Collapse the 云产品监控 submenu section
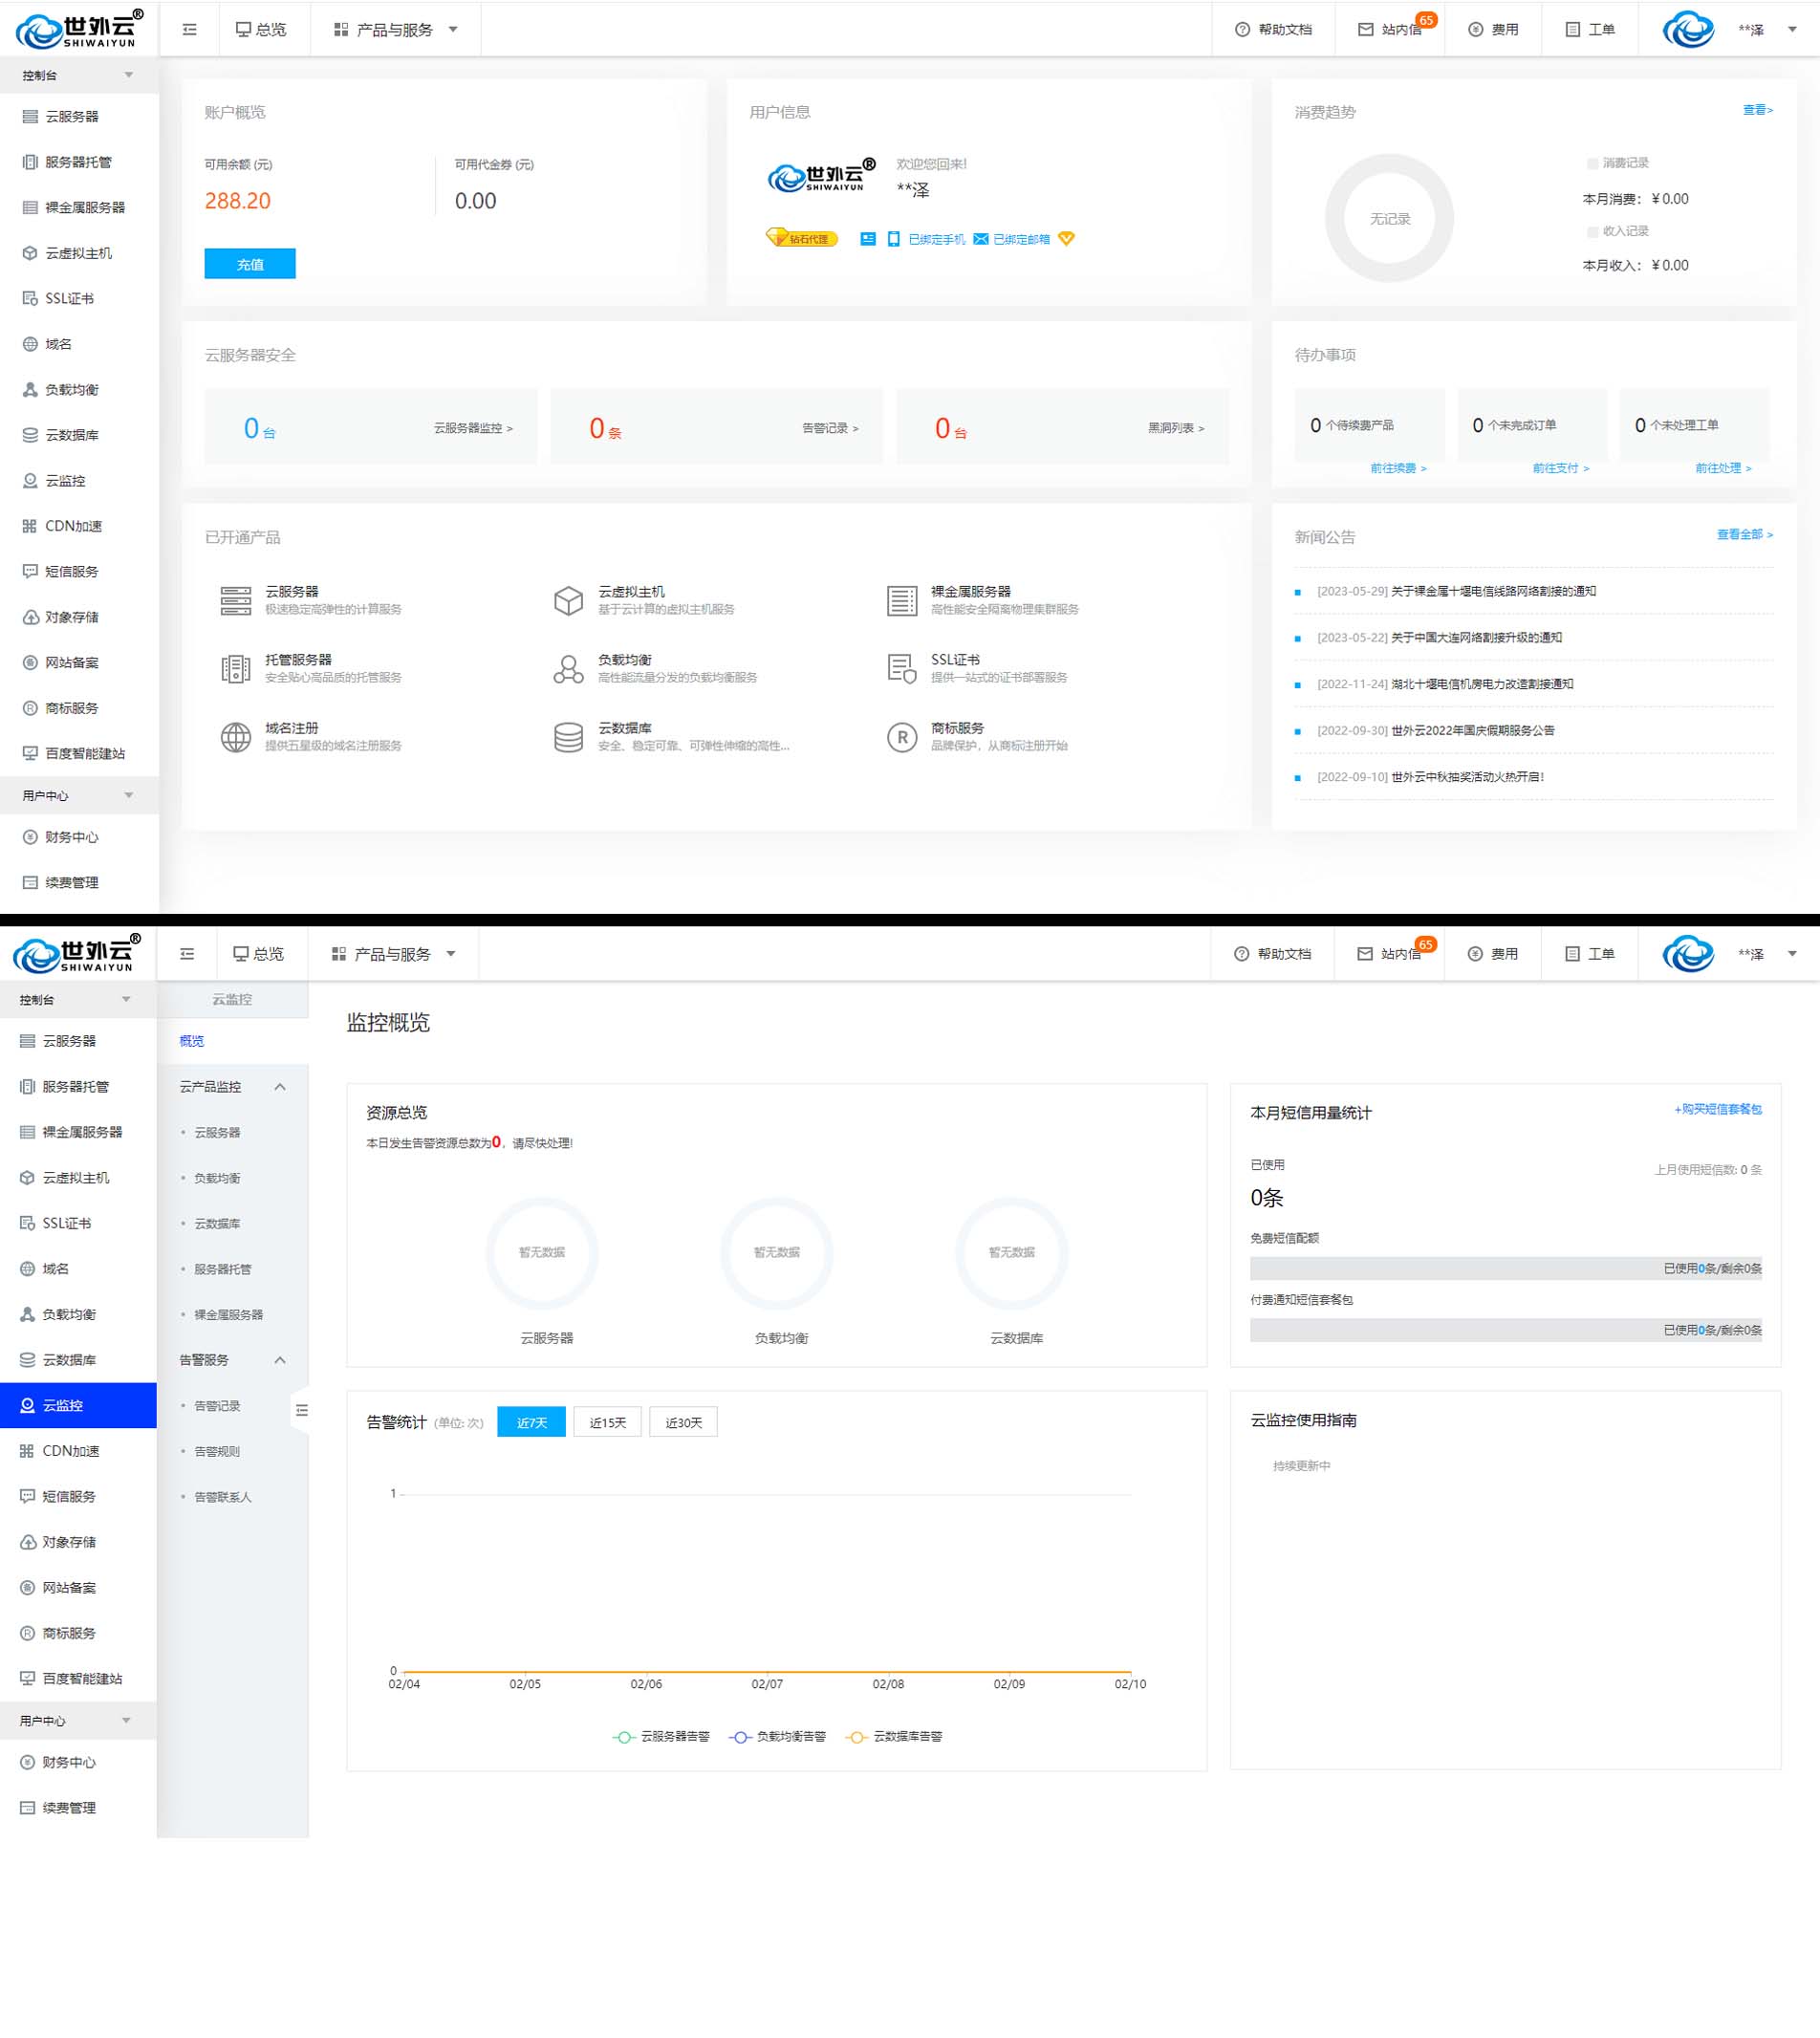 280,1087
